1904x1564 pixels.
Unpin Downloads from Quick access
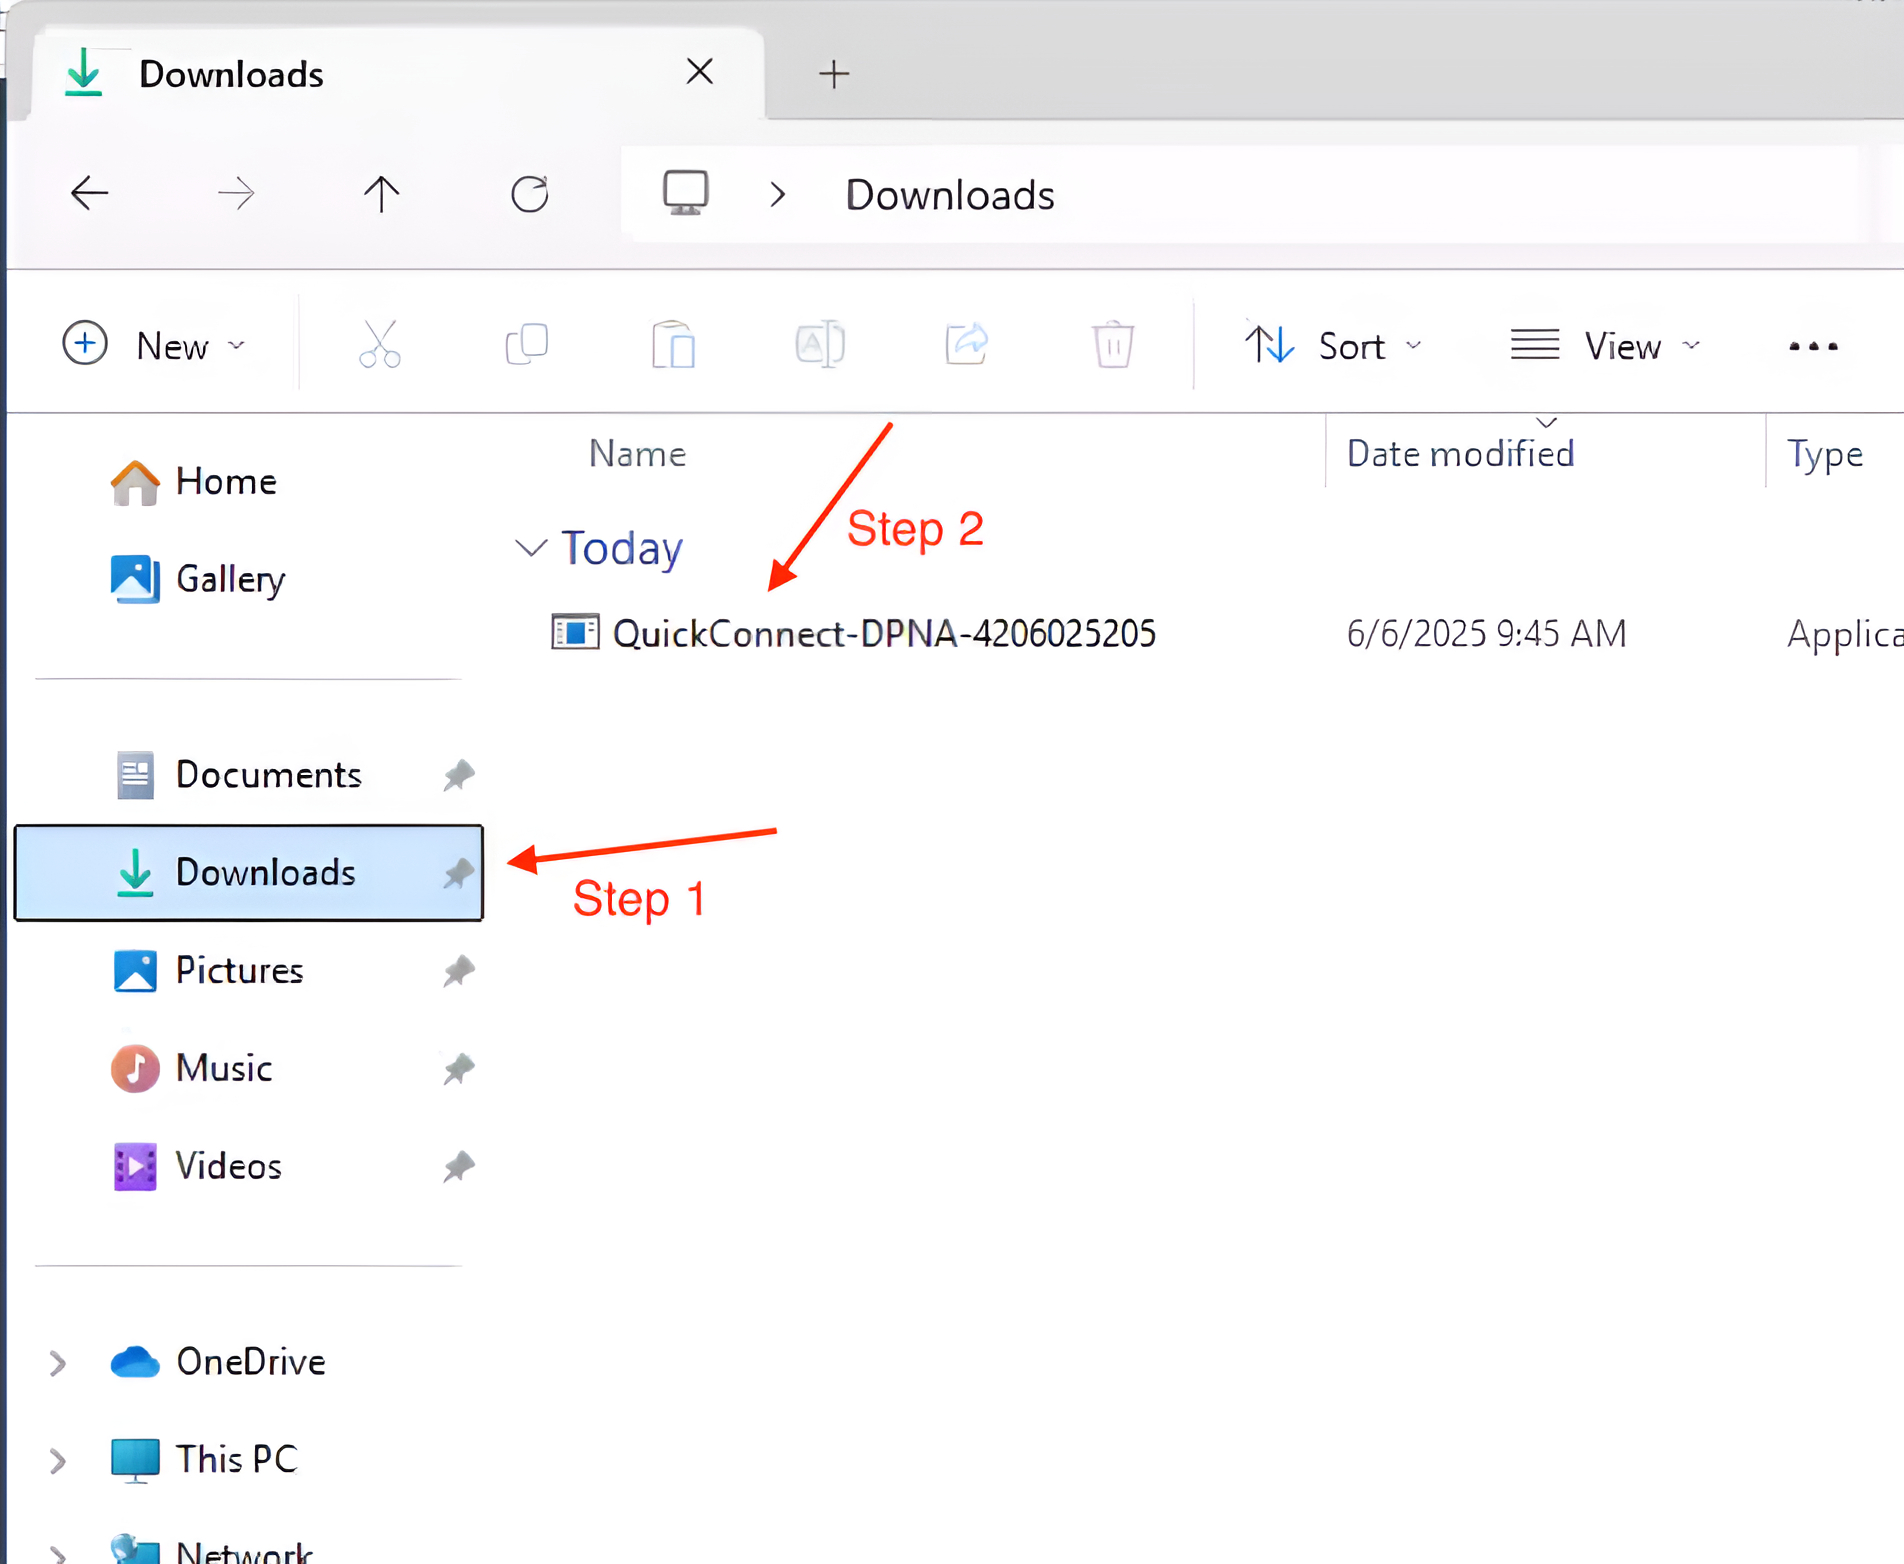pos(459,873)
